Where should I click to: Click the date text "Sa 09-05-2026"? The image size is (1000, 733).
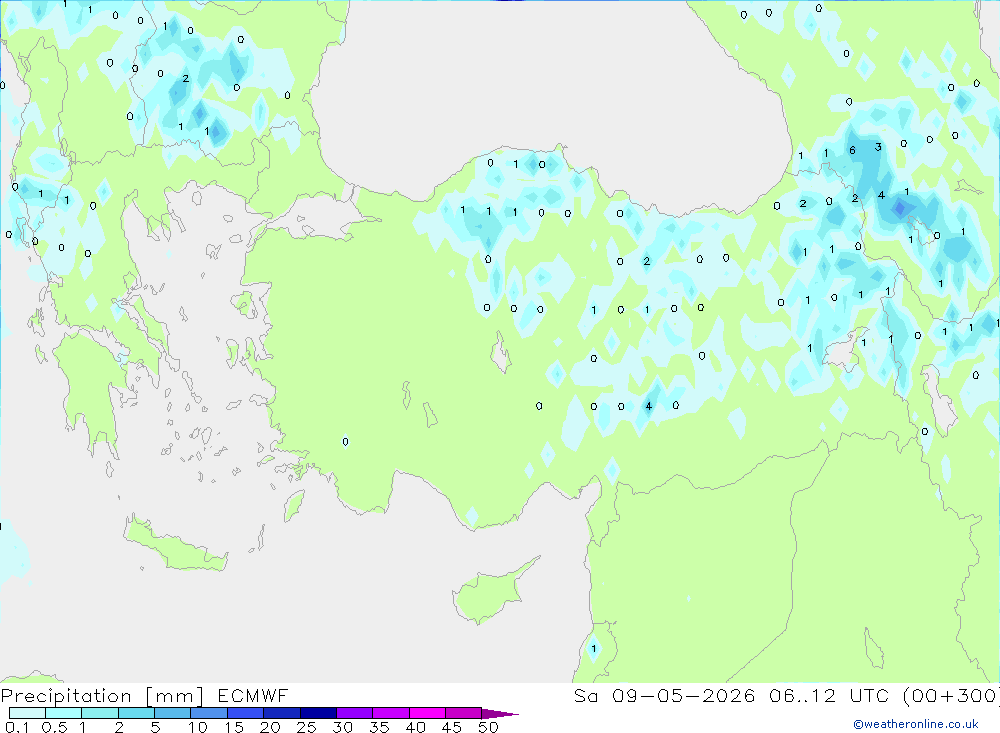(x=664, y=696)
